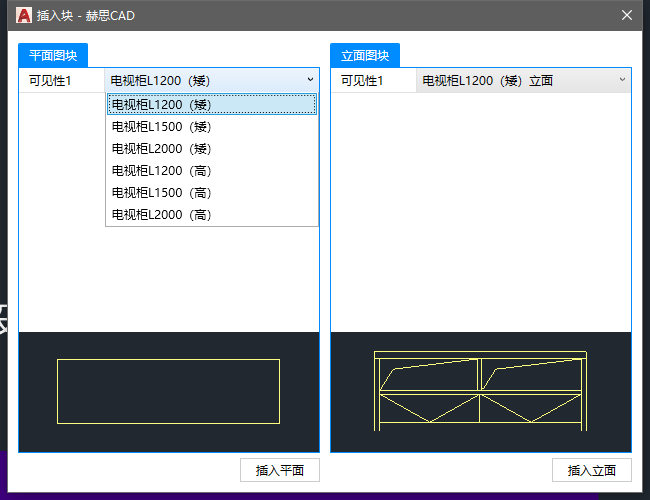
Task: Choose 电视柜L2000（矮） from the list
Action: pos(212,148)
